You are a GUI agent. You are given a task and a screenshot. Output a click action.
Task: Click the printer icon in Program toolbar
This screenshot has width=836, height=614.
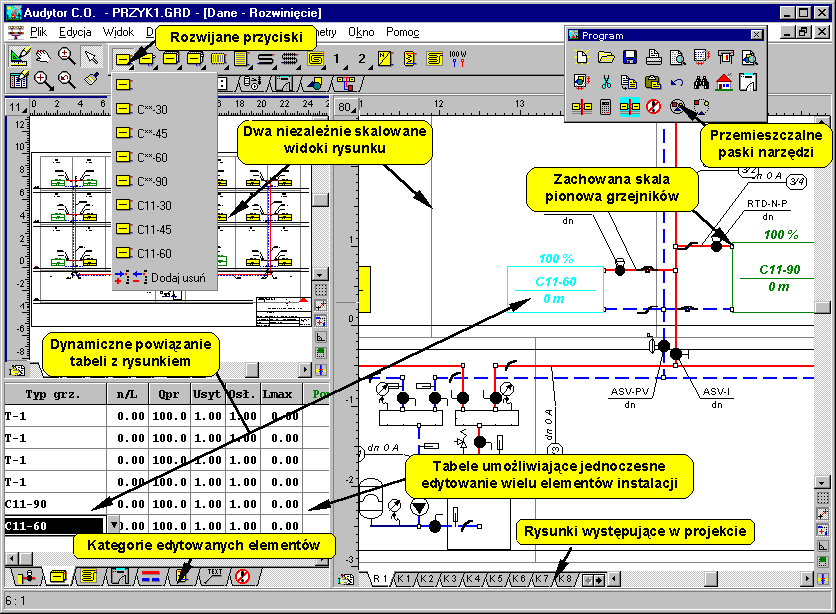coord(653,58)
